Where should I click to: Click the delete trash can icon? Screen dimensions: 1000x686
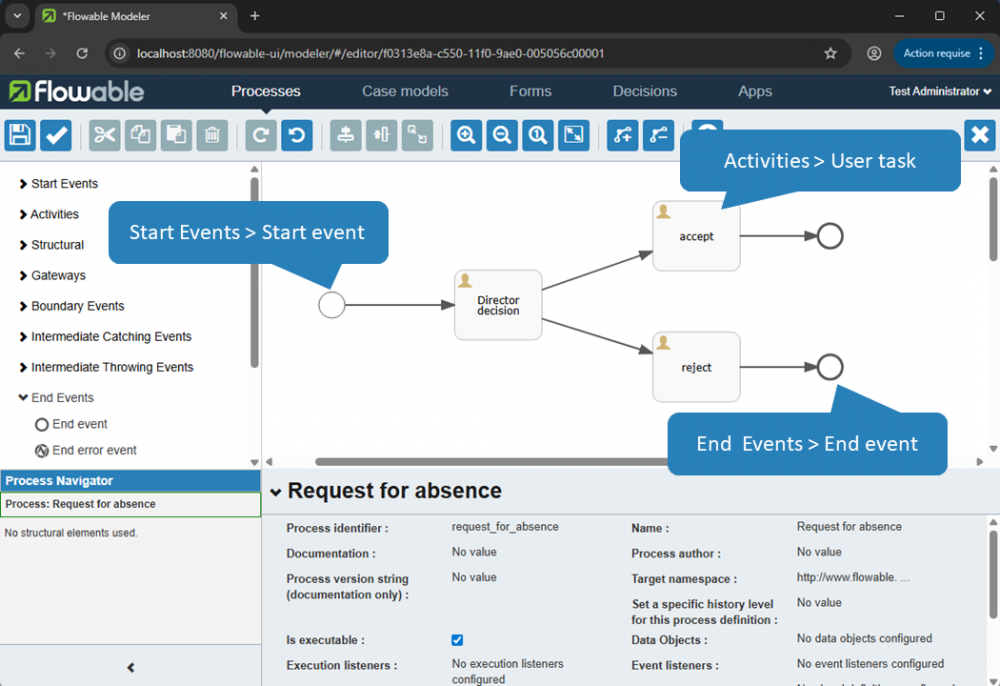pos(212,135)
